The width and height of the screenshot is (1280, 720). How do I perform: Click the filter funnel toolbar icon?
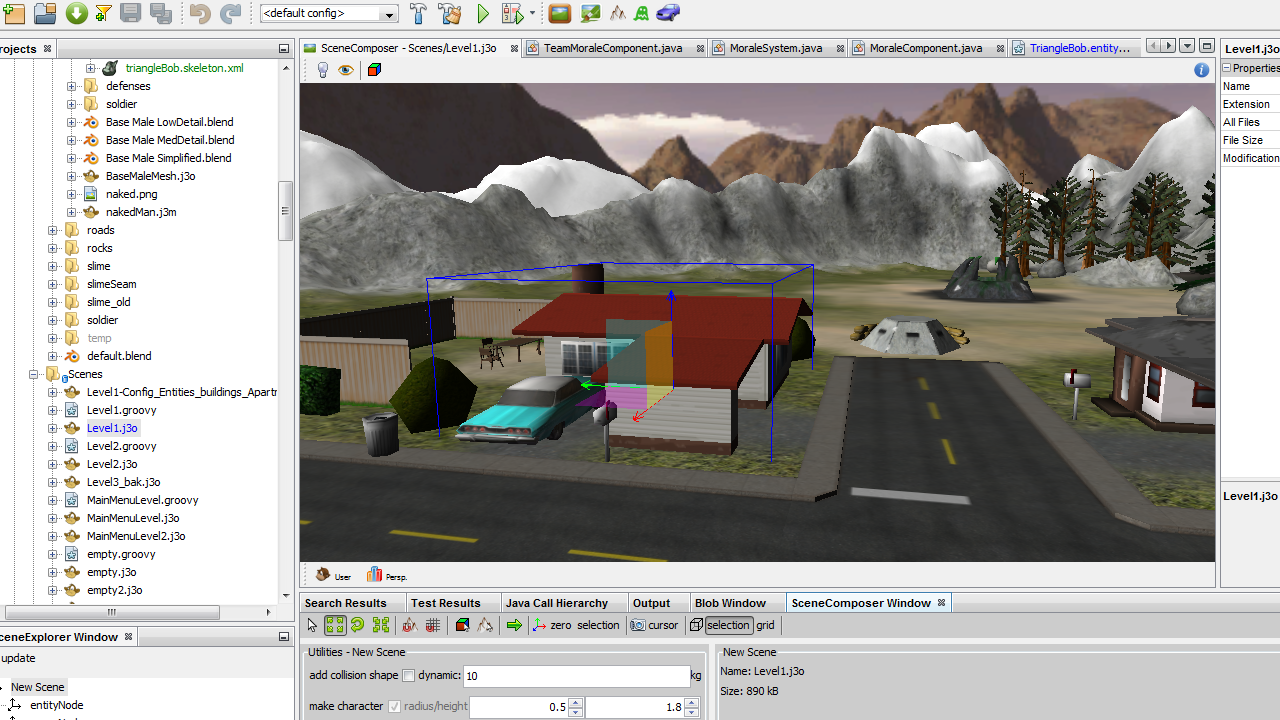(103, 14)
